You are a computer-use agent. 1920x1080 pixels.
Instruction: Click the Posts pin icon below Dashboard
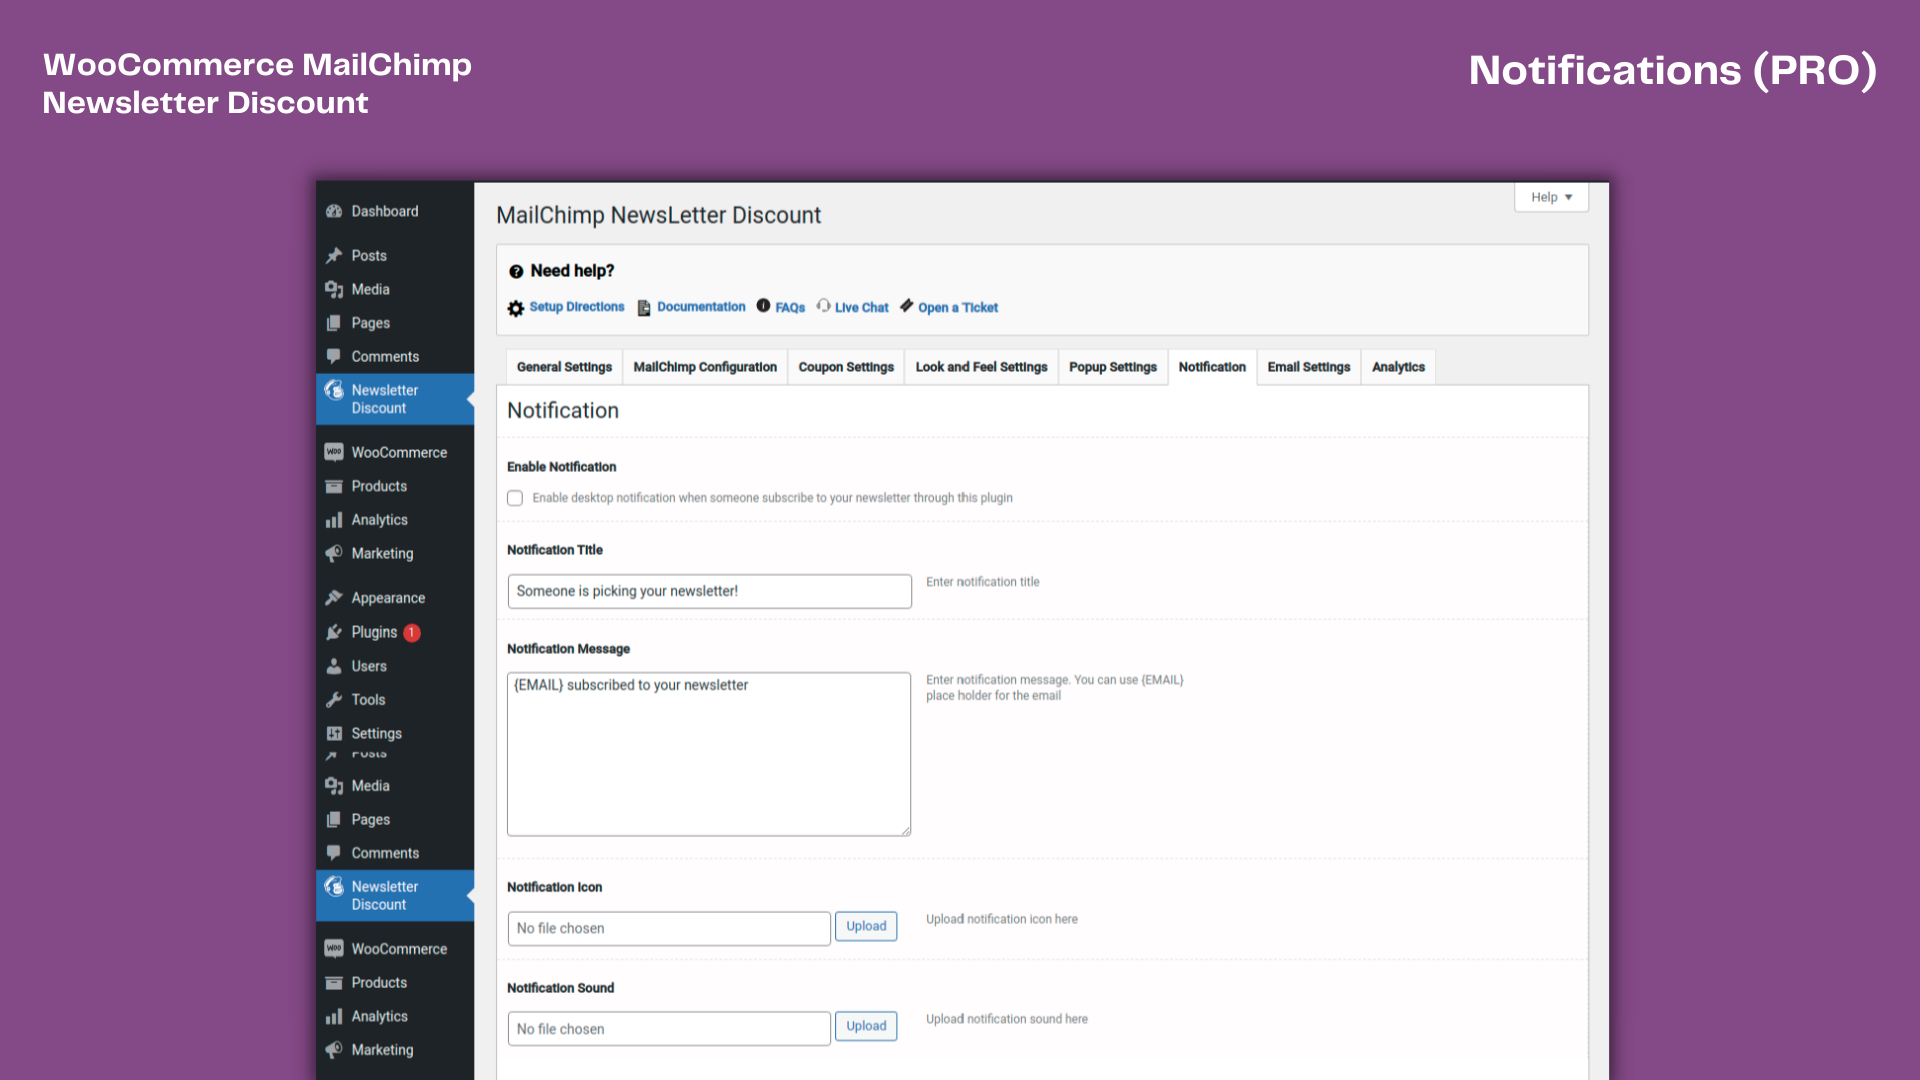click(334, 255)
